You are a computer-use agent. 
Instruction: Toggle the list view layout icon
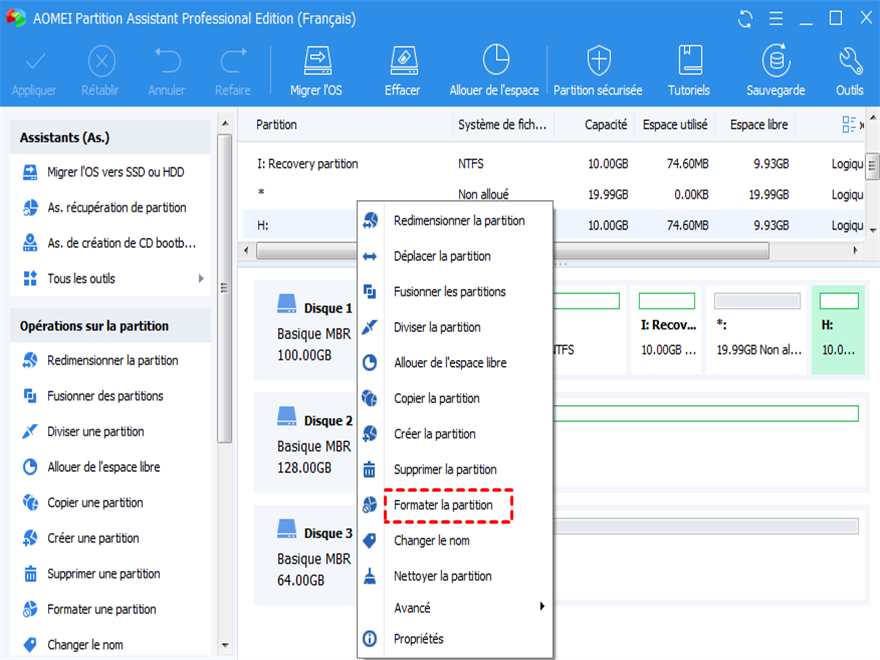point(849,125)
